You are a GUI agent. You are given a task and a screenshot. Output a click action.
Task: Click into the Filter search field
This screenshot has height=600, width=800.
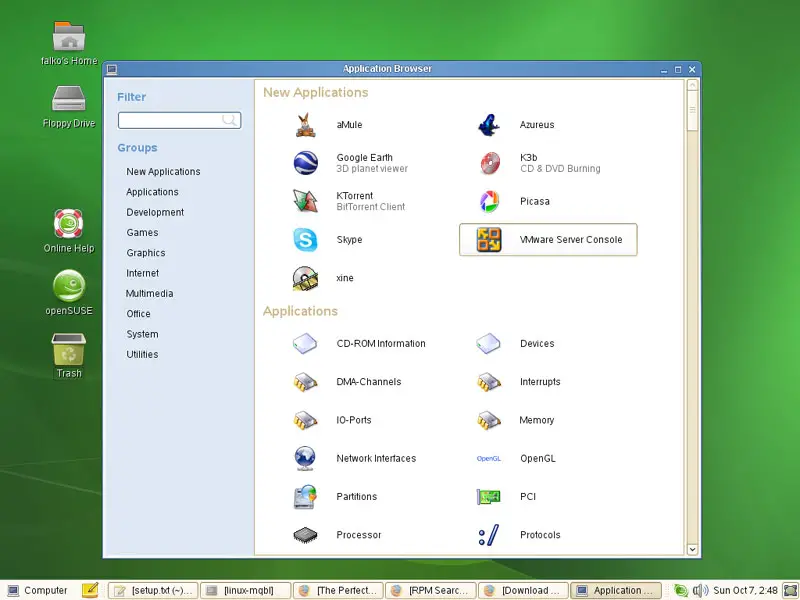tap(179, 120)
